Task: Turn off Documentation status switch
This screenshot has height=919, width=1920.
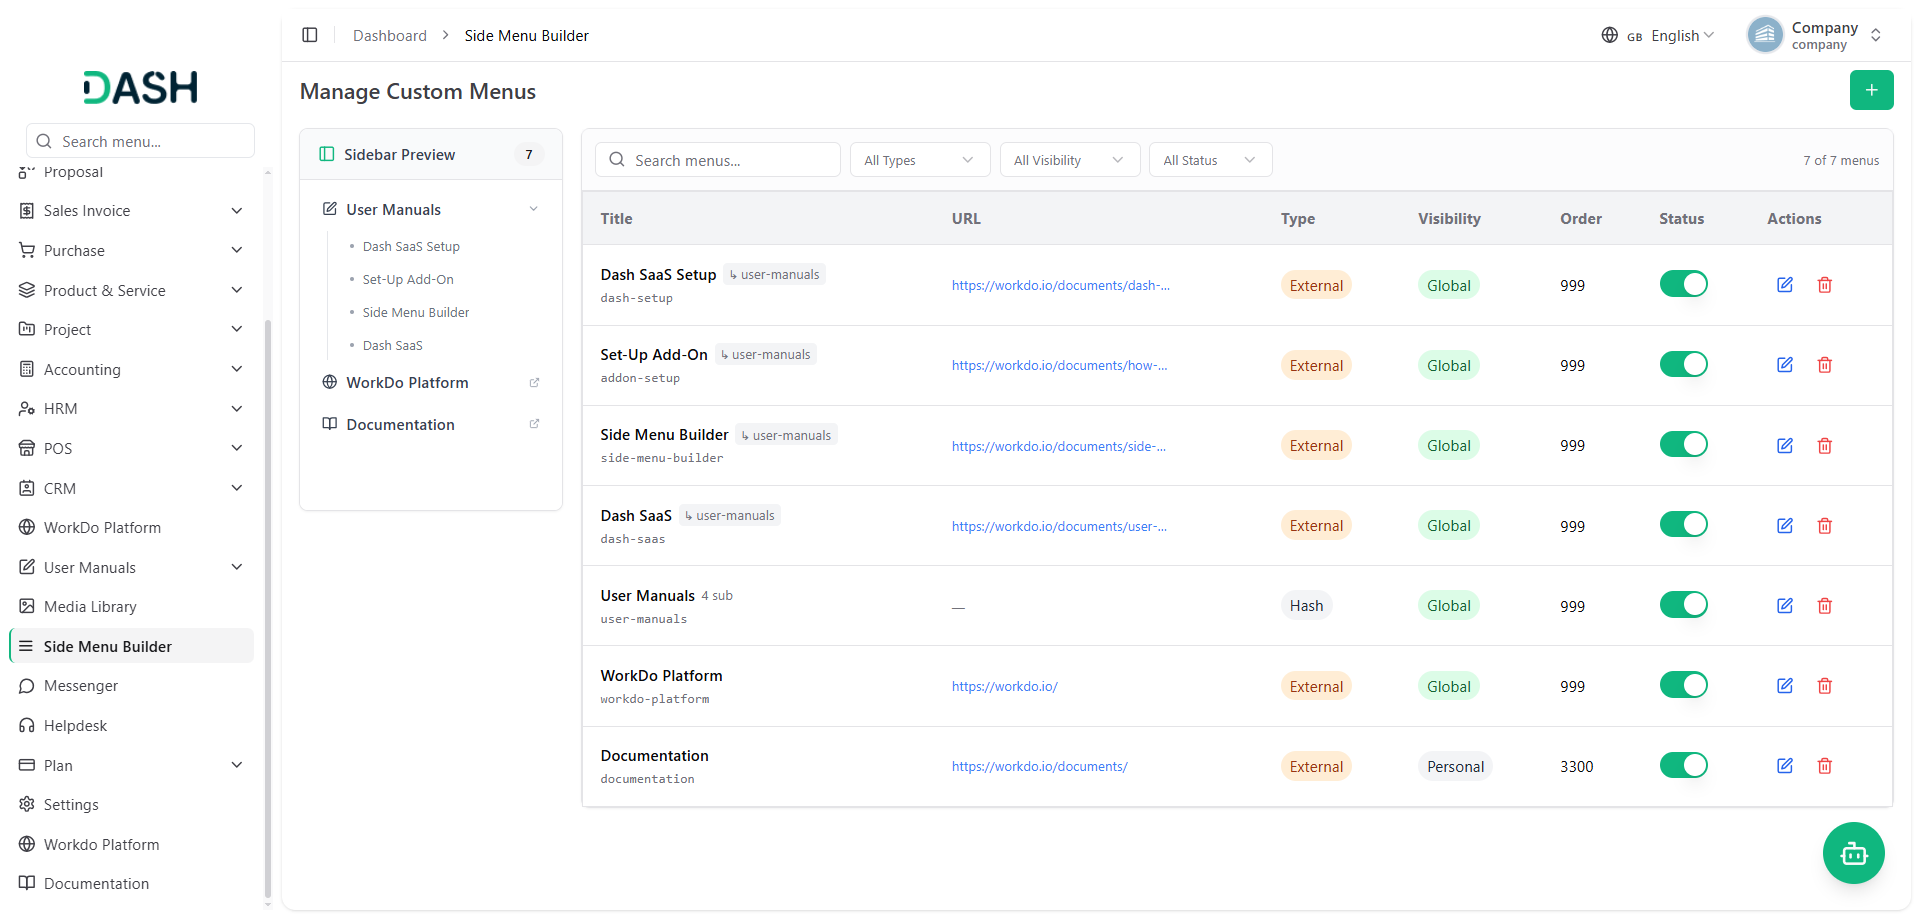Action: (x=1683, y=765)
